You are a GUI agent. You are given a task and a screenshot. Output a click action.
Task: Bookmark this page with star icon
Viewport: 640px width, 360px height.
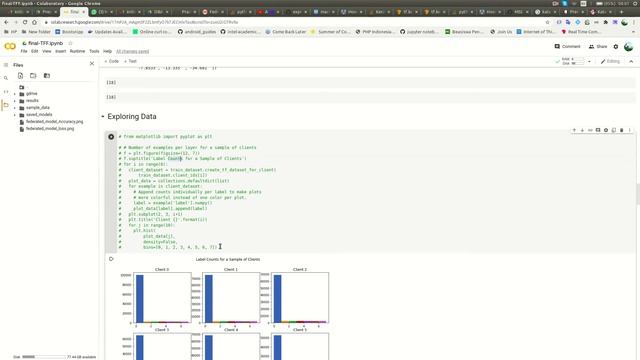(547, 22)
